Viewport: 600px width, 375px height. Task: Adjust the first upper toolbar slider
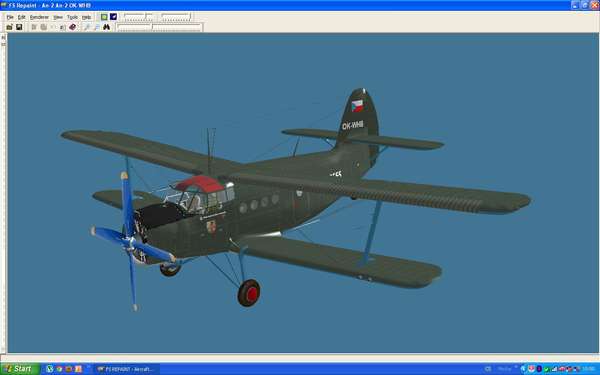139,17
